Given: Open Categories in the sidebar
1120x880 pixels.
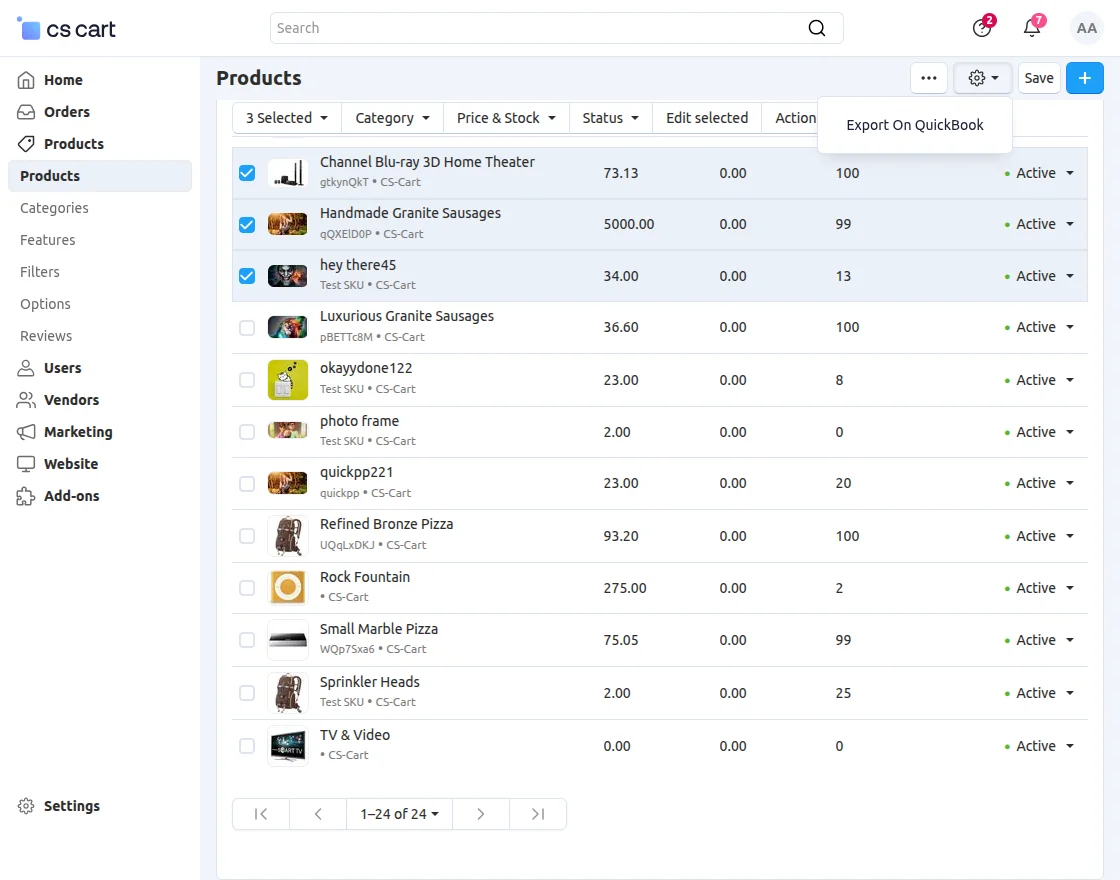Looking at the screenshot, I should [54, 208].
